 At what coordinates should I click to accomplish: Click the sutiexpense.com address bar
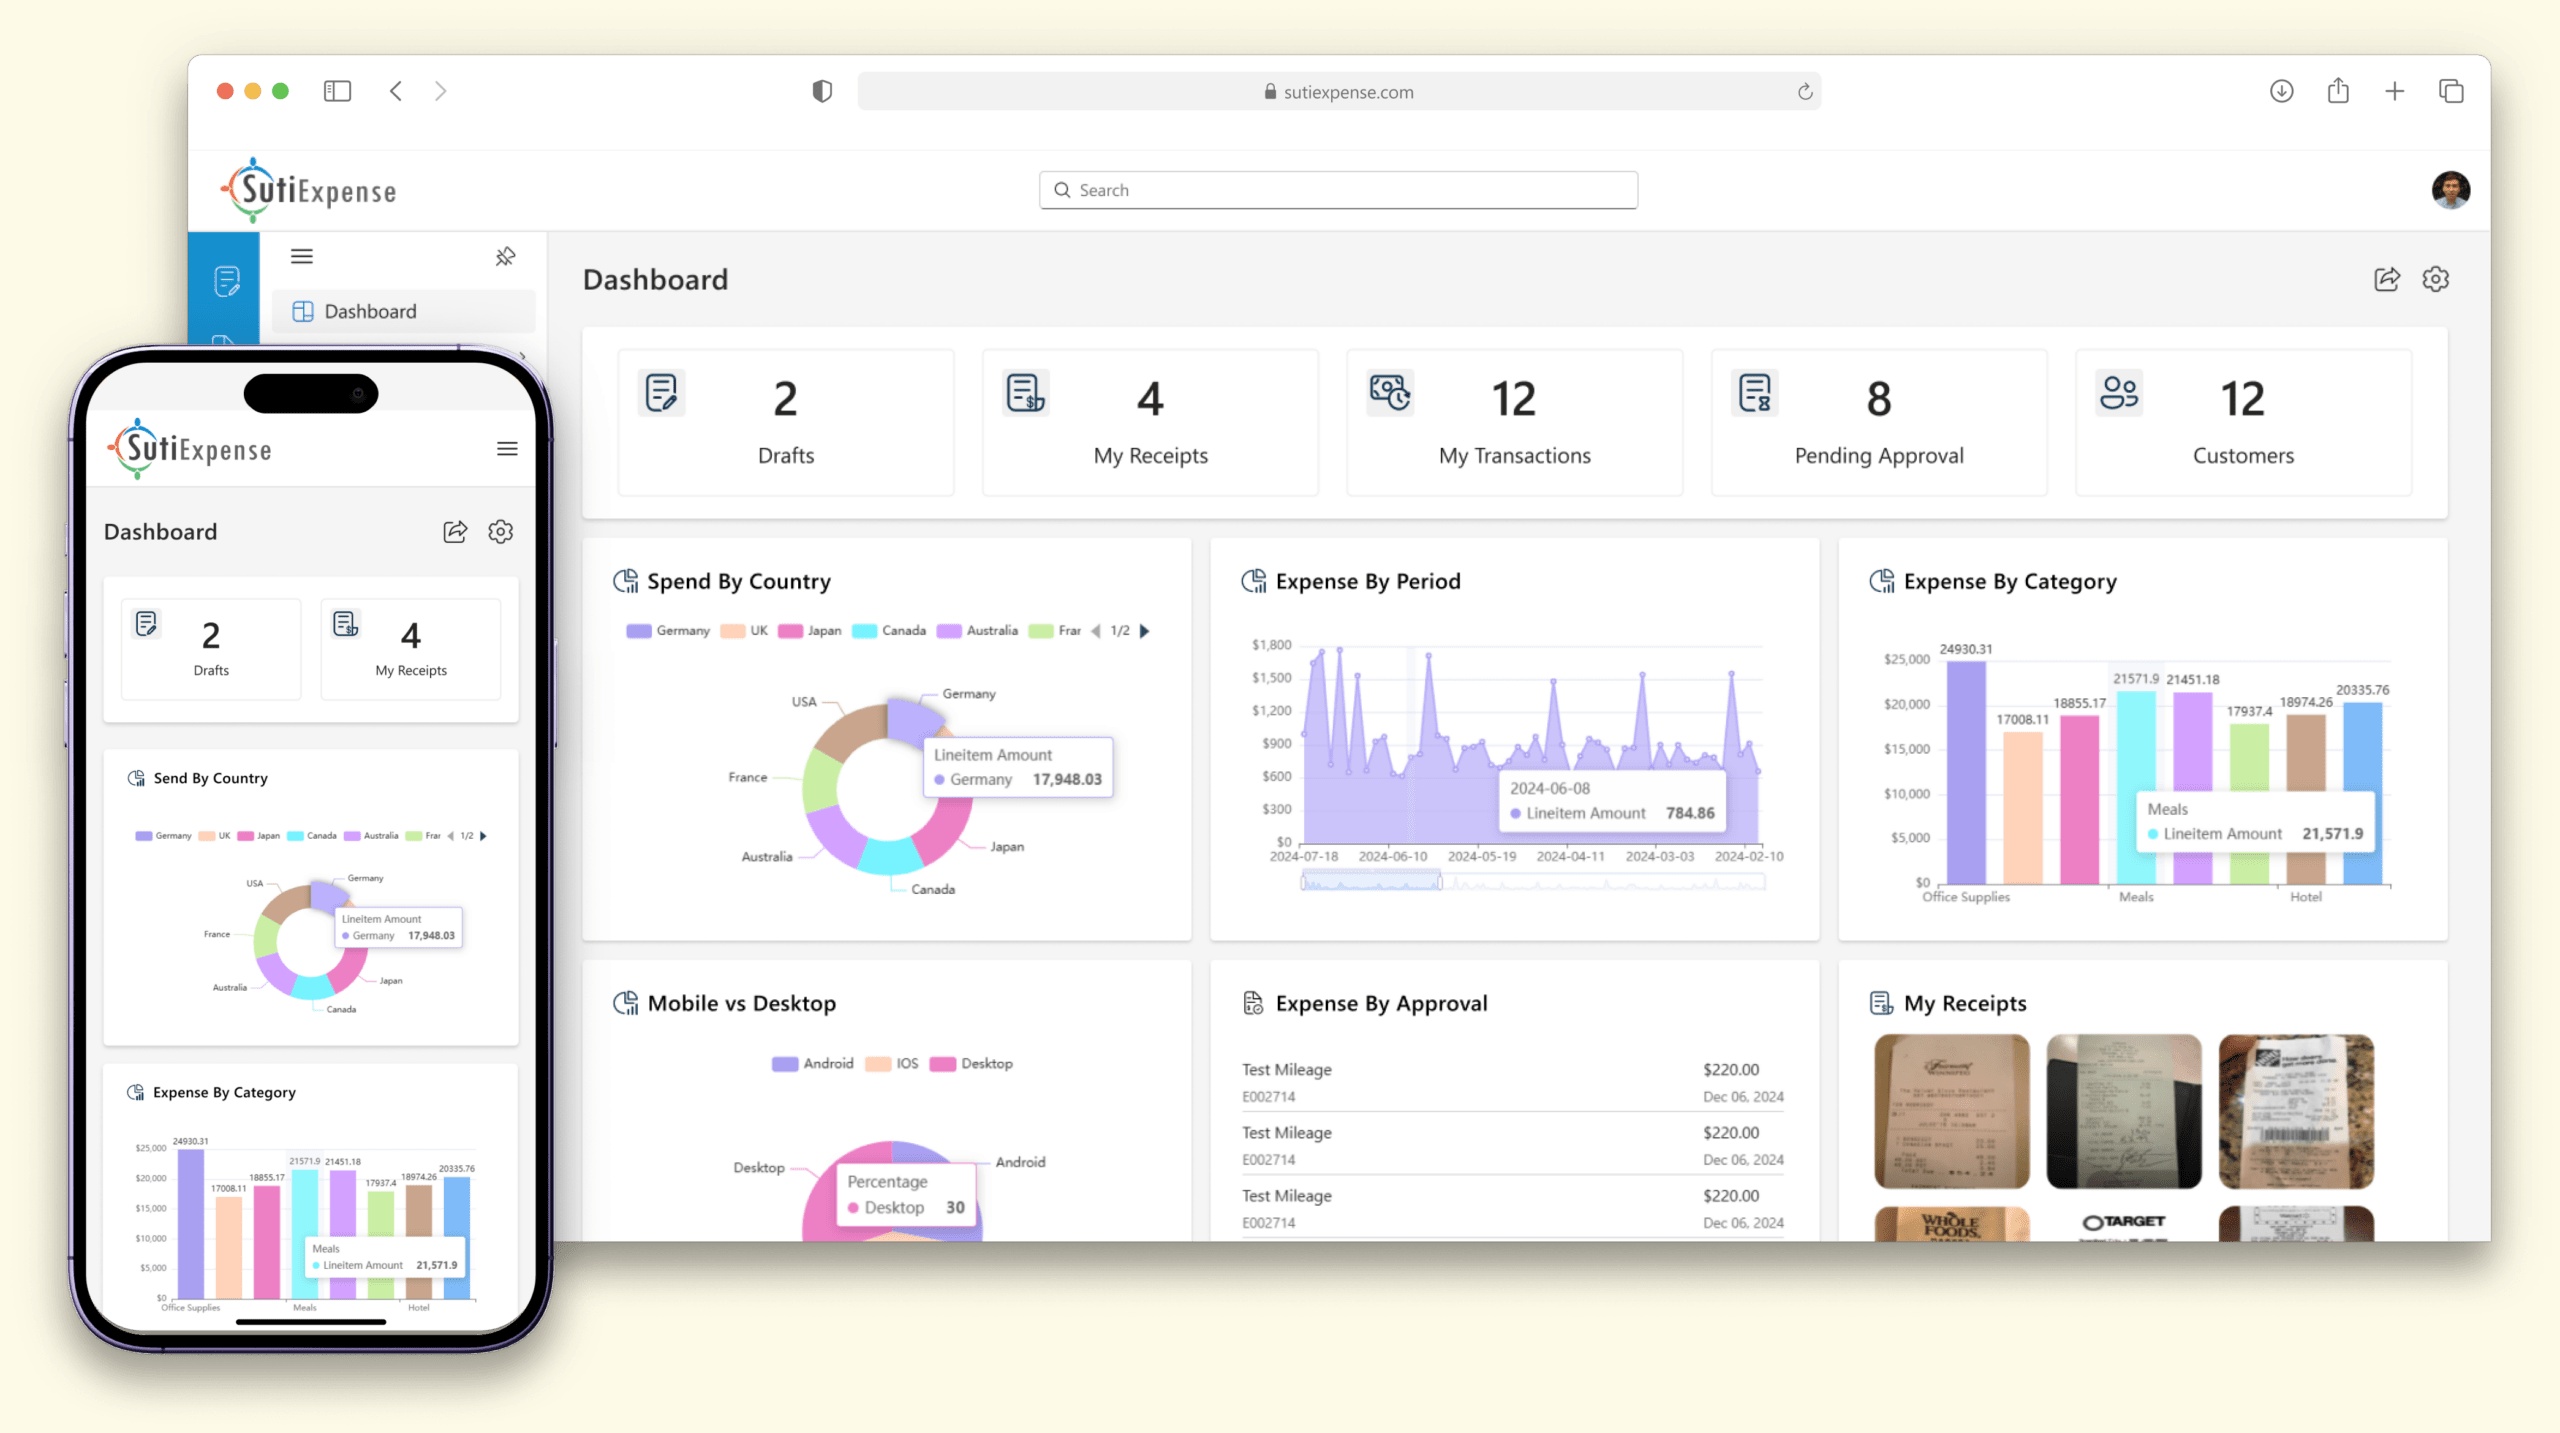tap(1339, 92)
